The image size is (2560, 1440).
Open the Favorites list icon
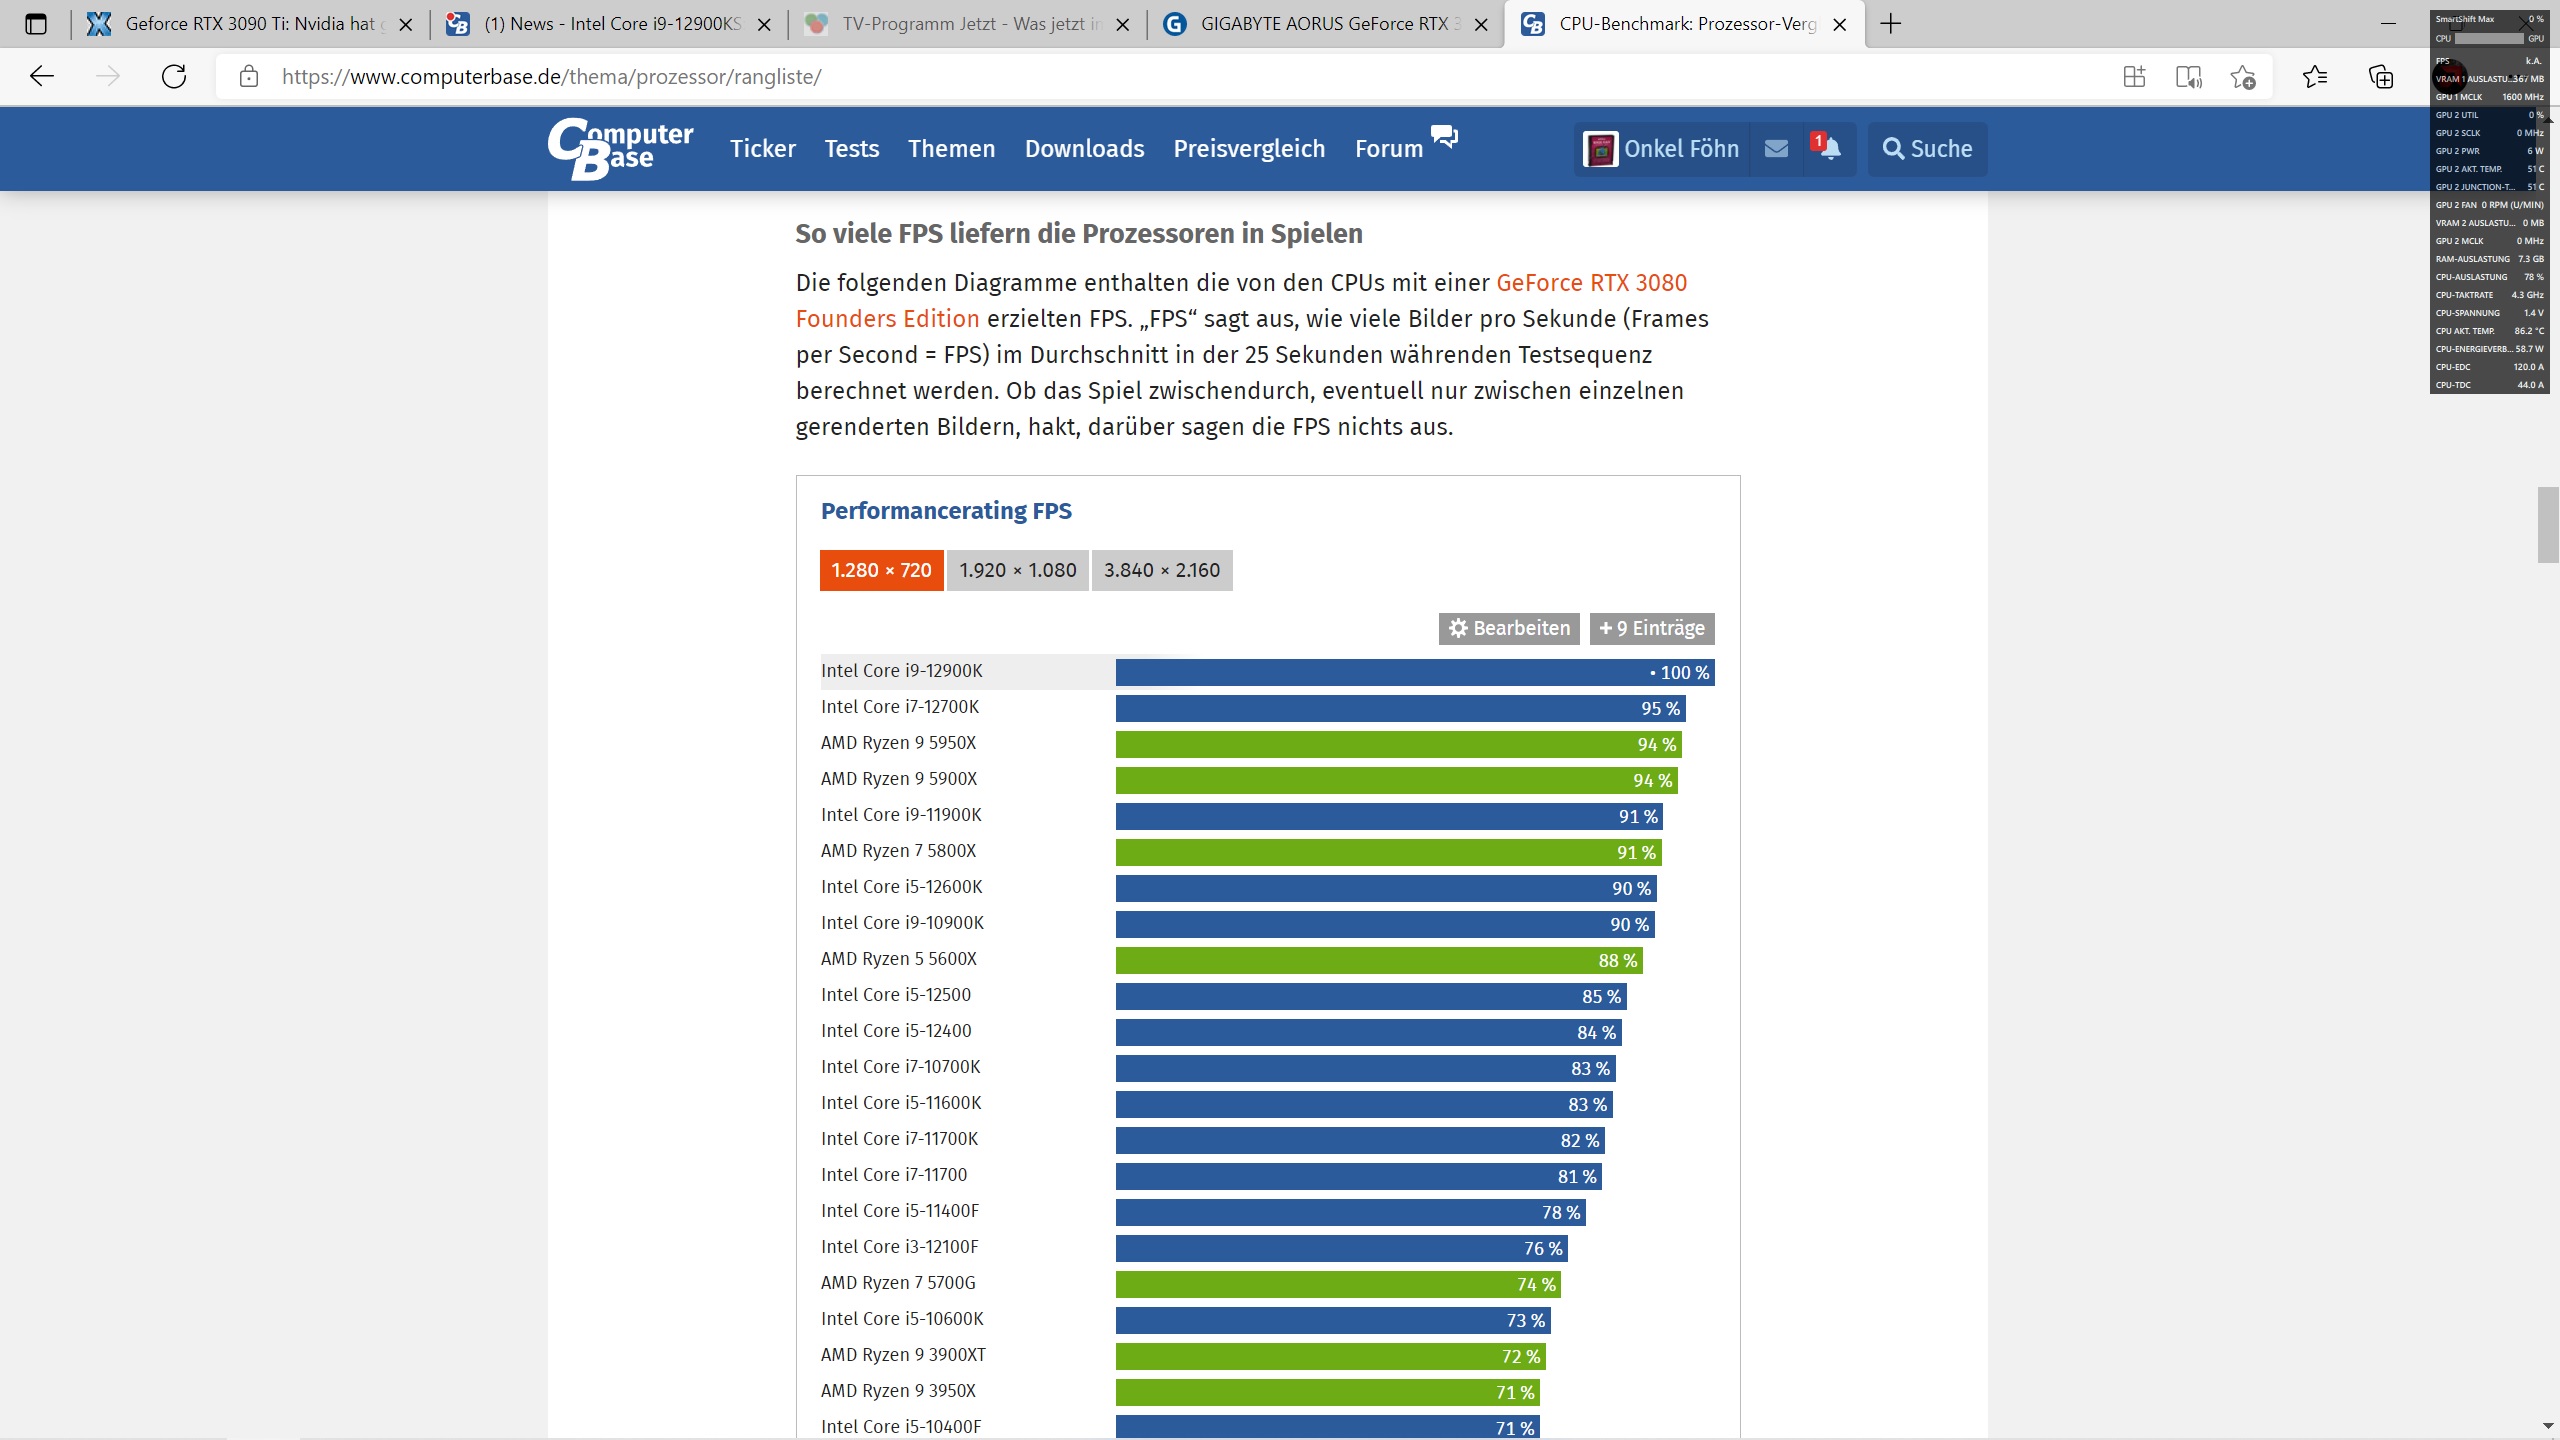2314,77
